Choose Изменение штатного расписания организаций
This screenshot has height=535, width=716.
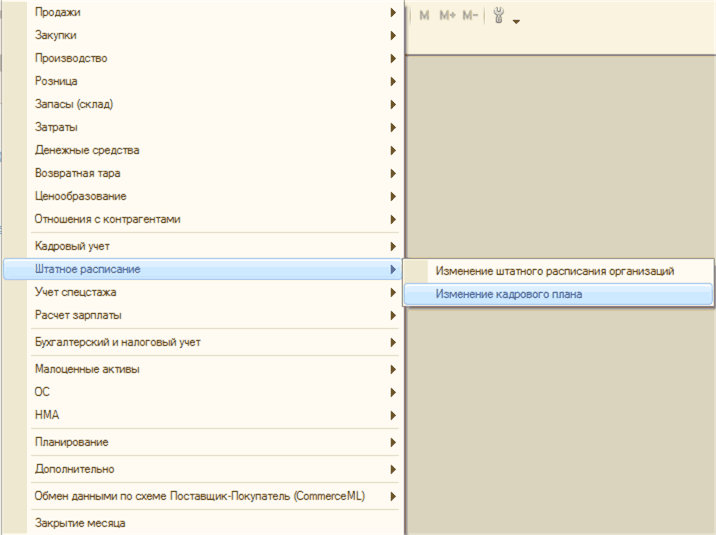(555, 271)
